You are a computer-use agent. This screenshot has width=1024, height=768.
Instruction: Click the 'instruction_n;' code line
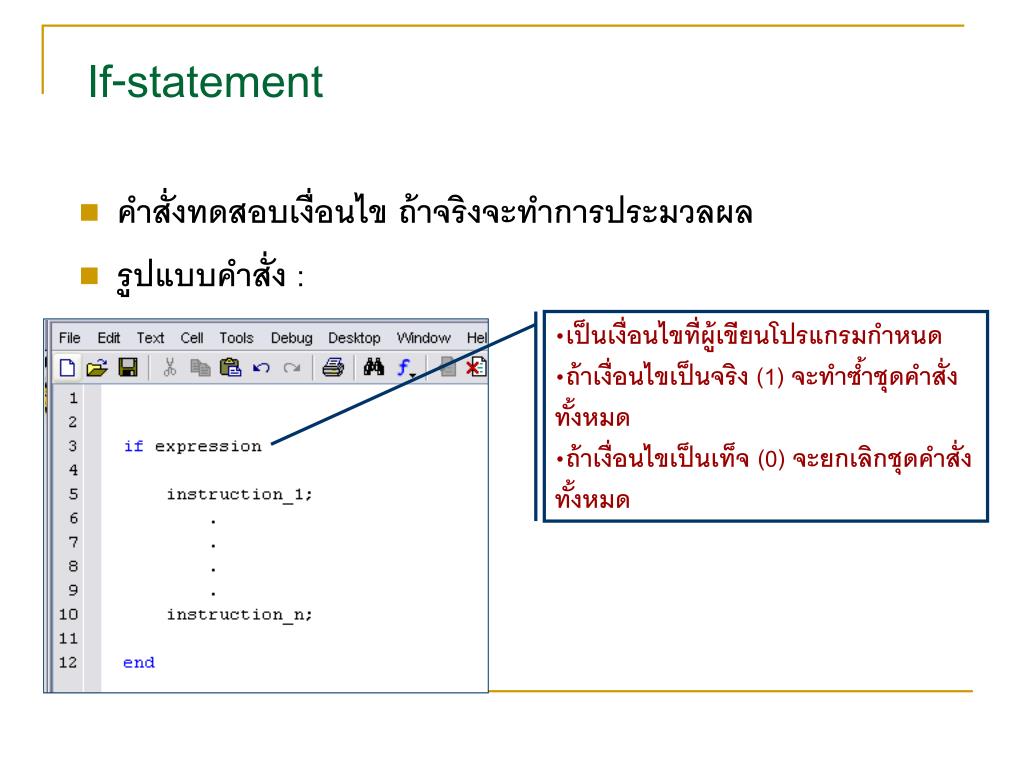[239, 615]
